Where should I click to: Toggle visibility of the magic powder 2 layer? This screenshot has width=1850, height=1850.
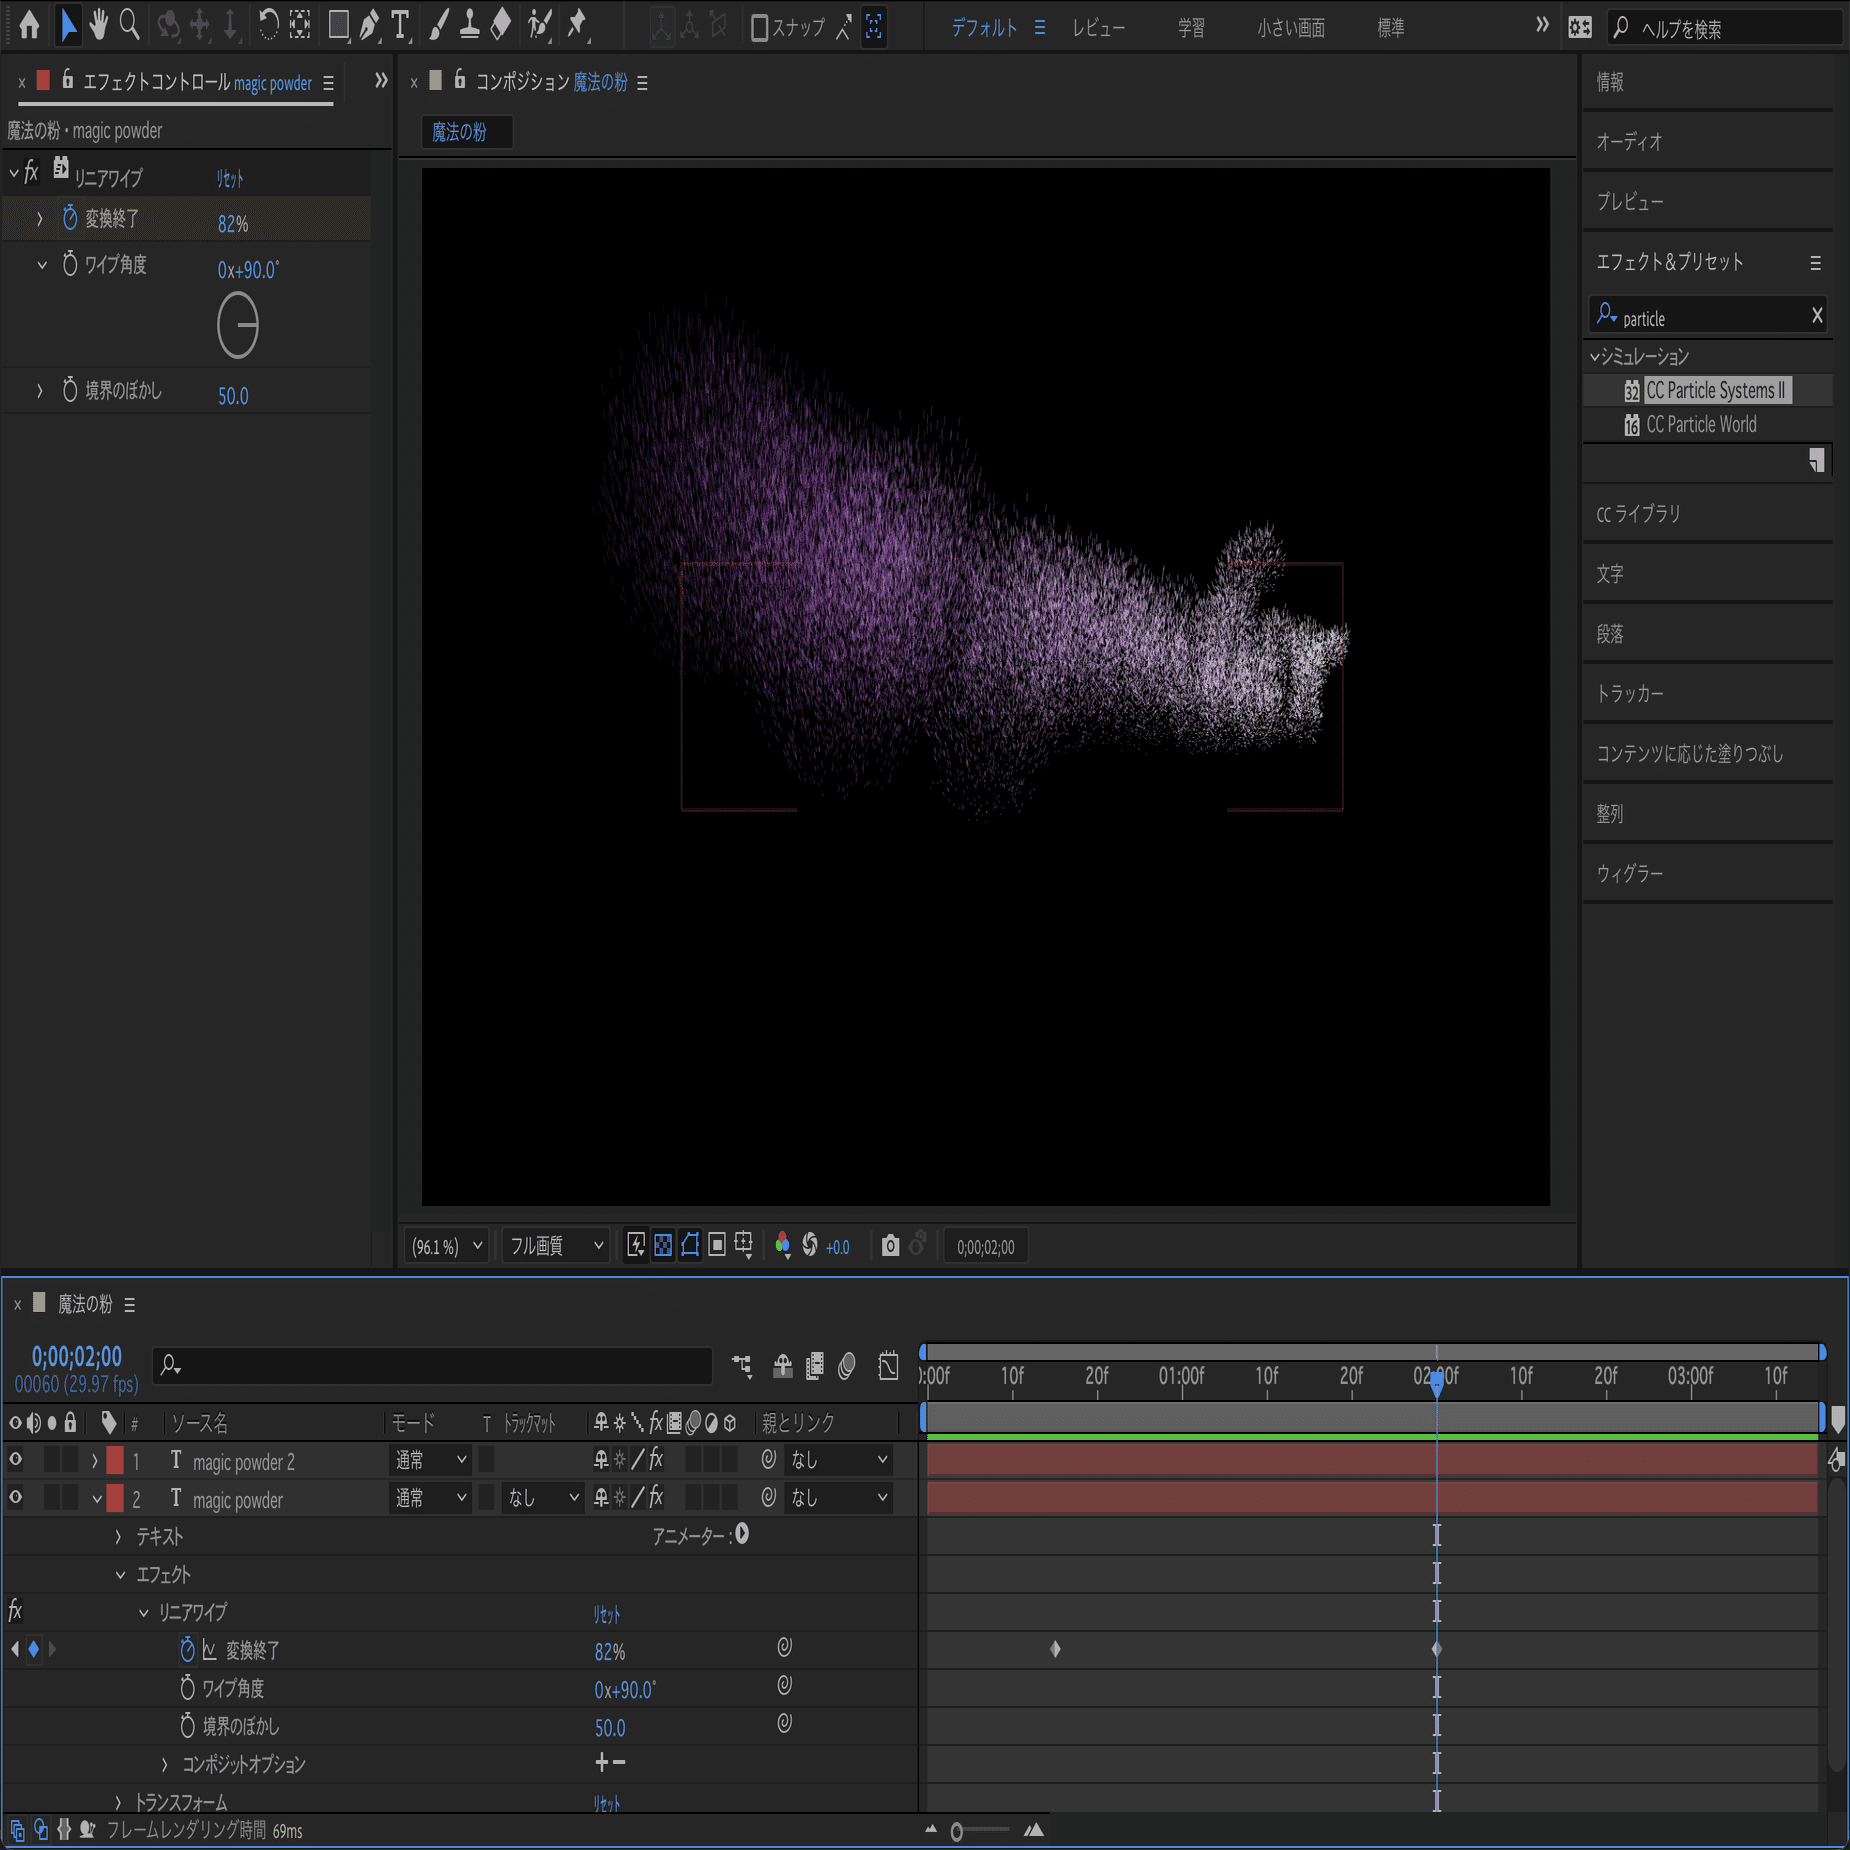click(x=15, y=1460)
